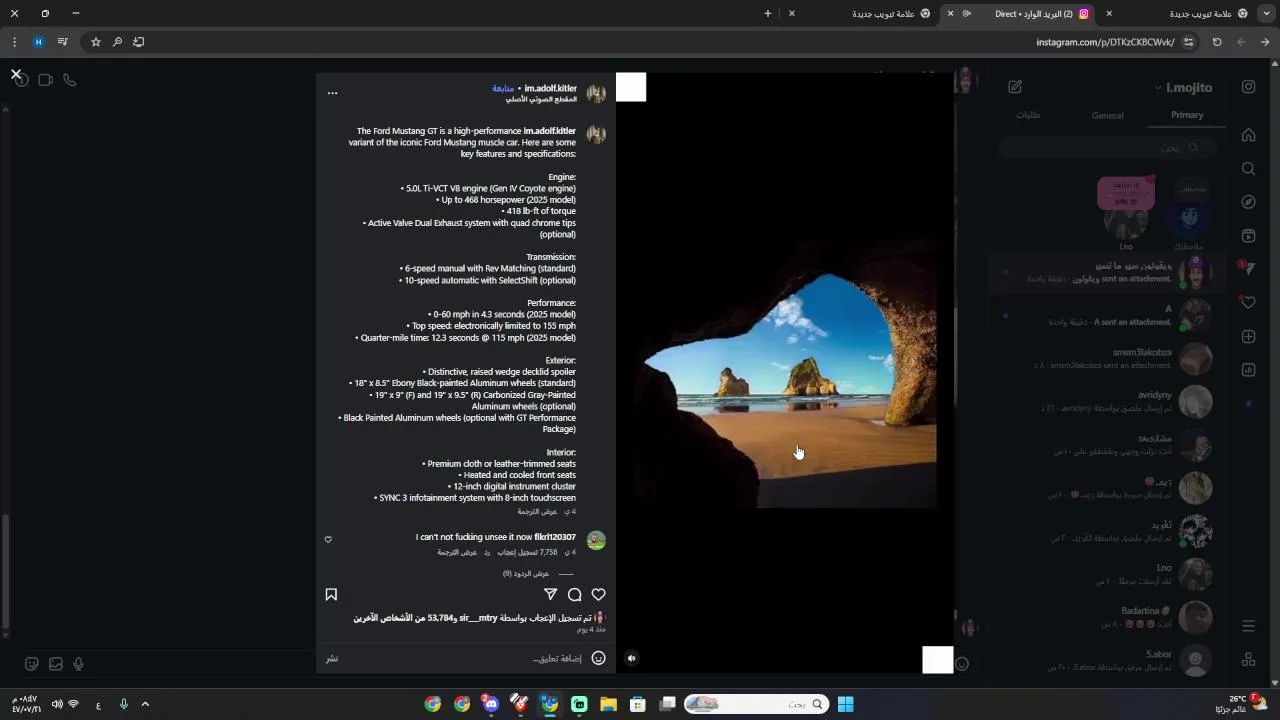The width and height of the screenshot is (1280, 720).
Task: Open conversation with Badartina
Action: pyautogui.click(x=1108, y=617)
